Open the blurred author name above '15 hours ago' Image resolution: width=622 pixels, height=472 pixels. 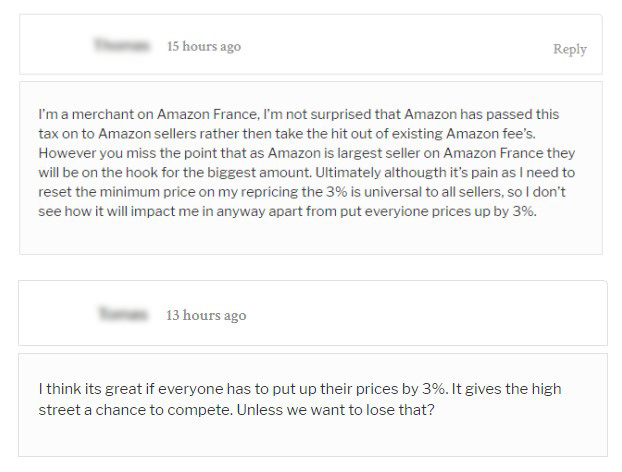point(122,45)
